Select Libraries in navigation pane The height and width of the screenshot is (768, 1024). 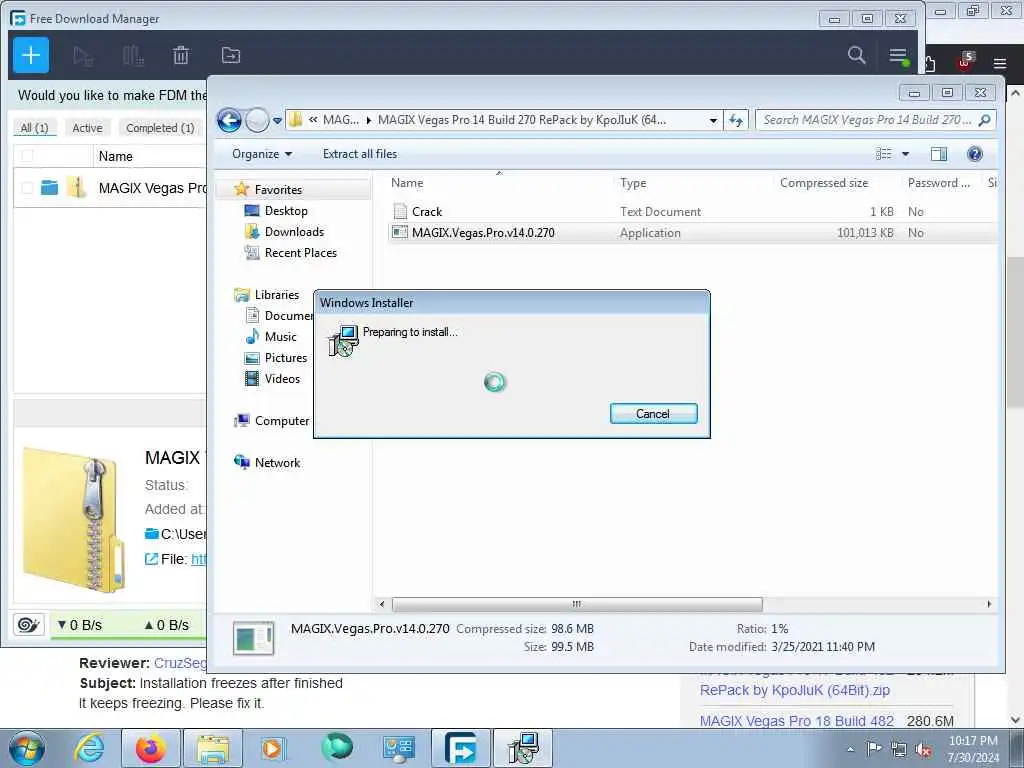[276, 295]
